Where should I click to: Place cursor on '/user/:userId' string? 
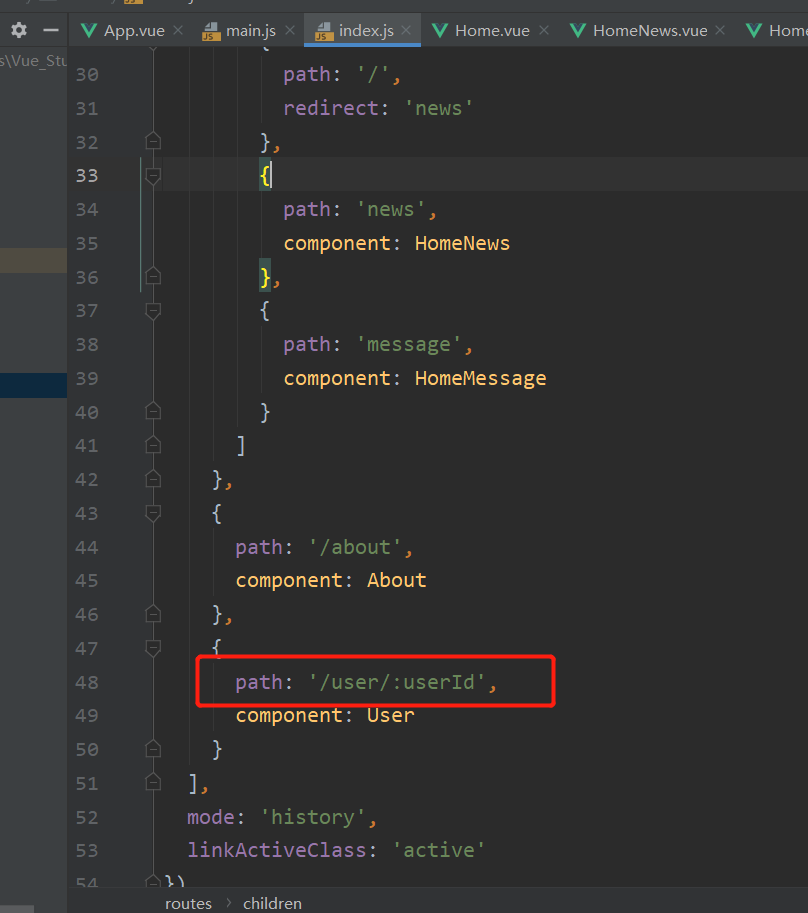(397, 682)
